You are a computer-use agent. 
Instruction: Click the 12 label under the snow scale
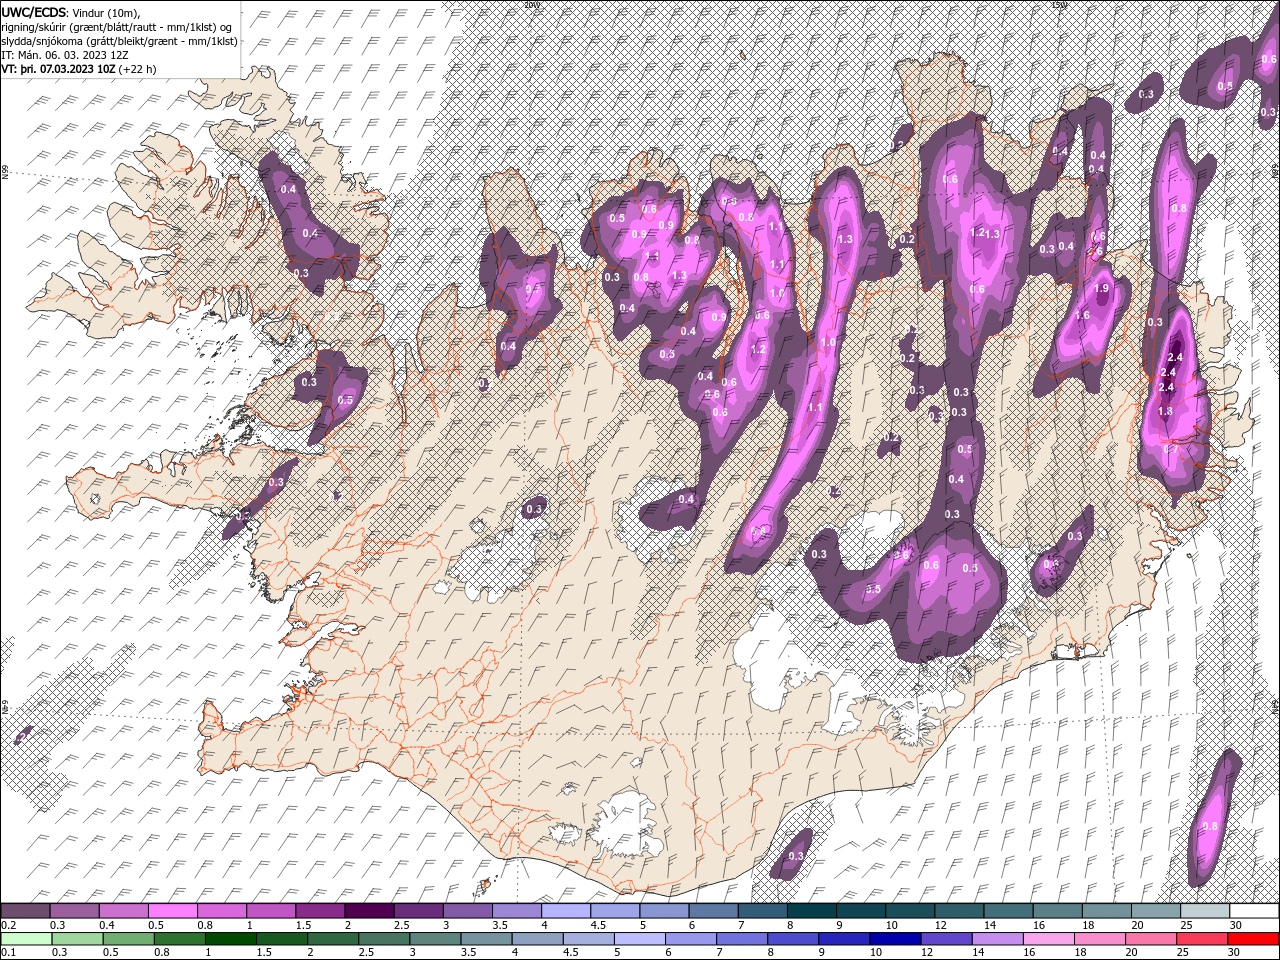pos(942,925)
